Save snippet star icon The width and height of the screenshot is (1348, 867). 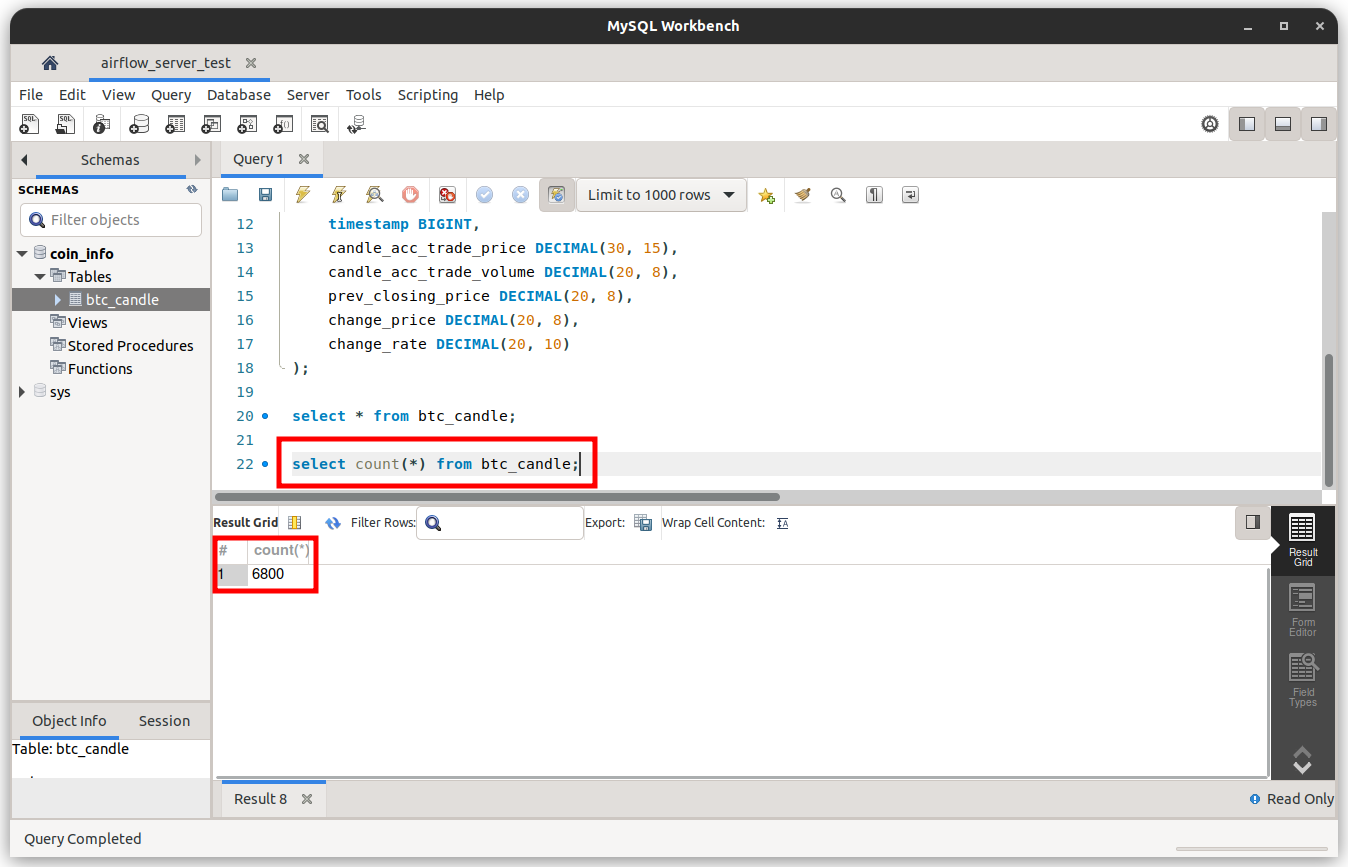pos(766,195)
